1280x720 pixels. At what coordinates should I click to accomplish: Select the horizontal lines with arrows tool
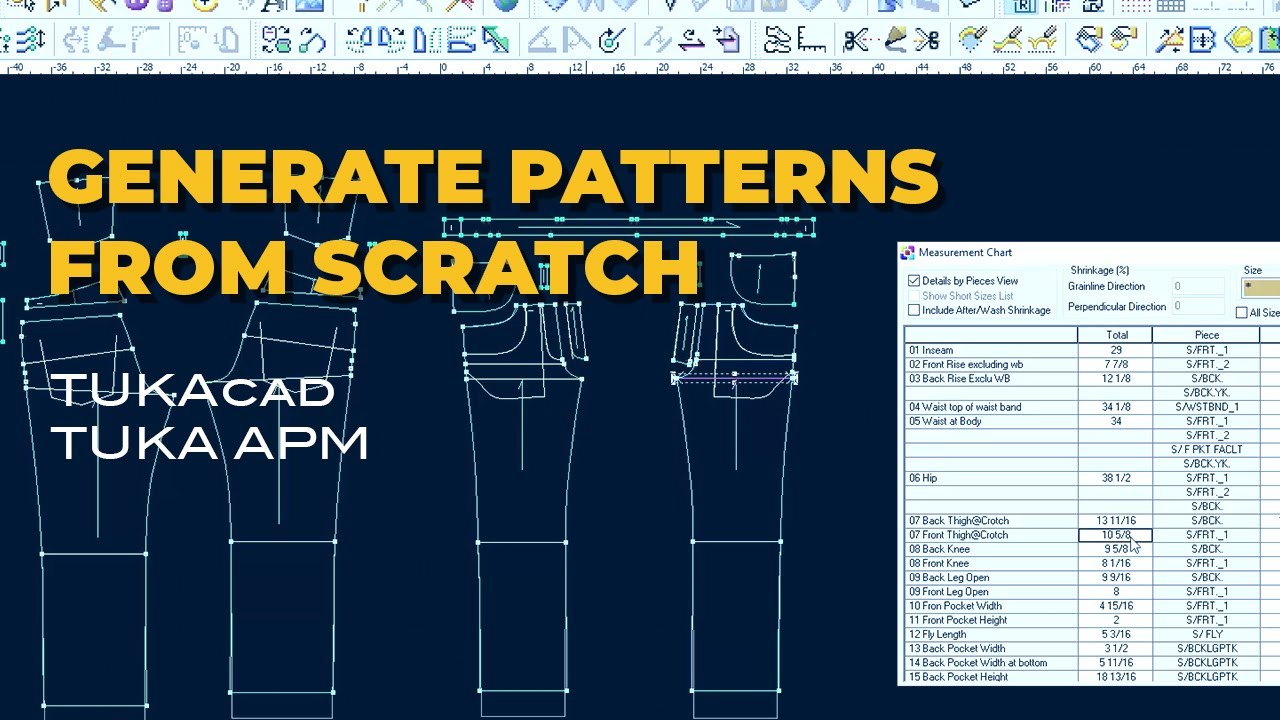click(x=30, y=40)
